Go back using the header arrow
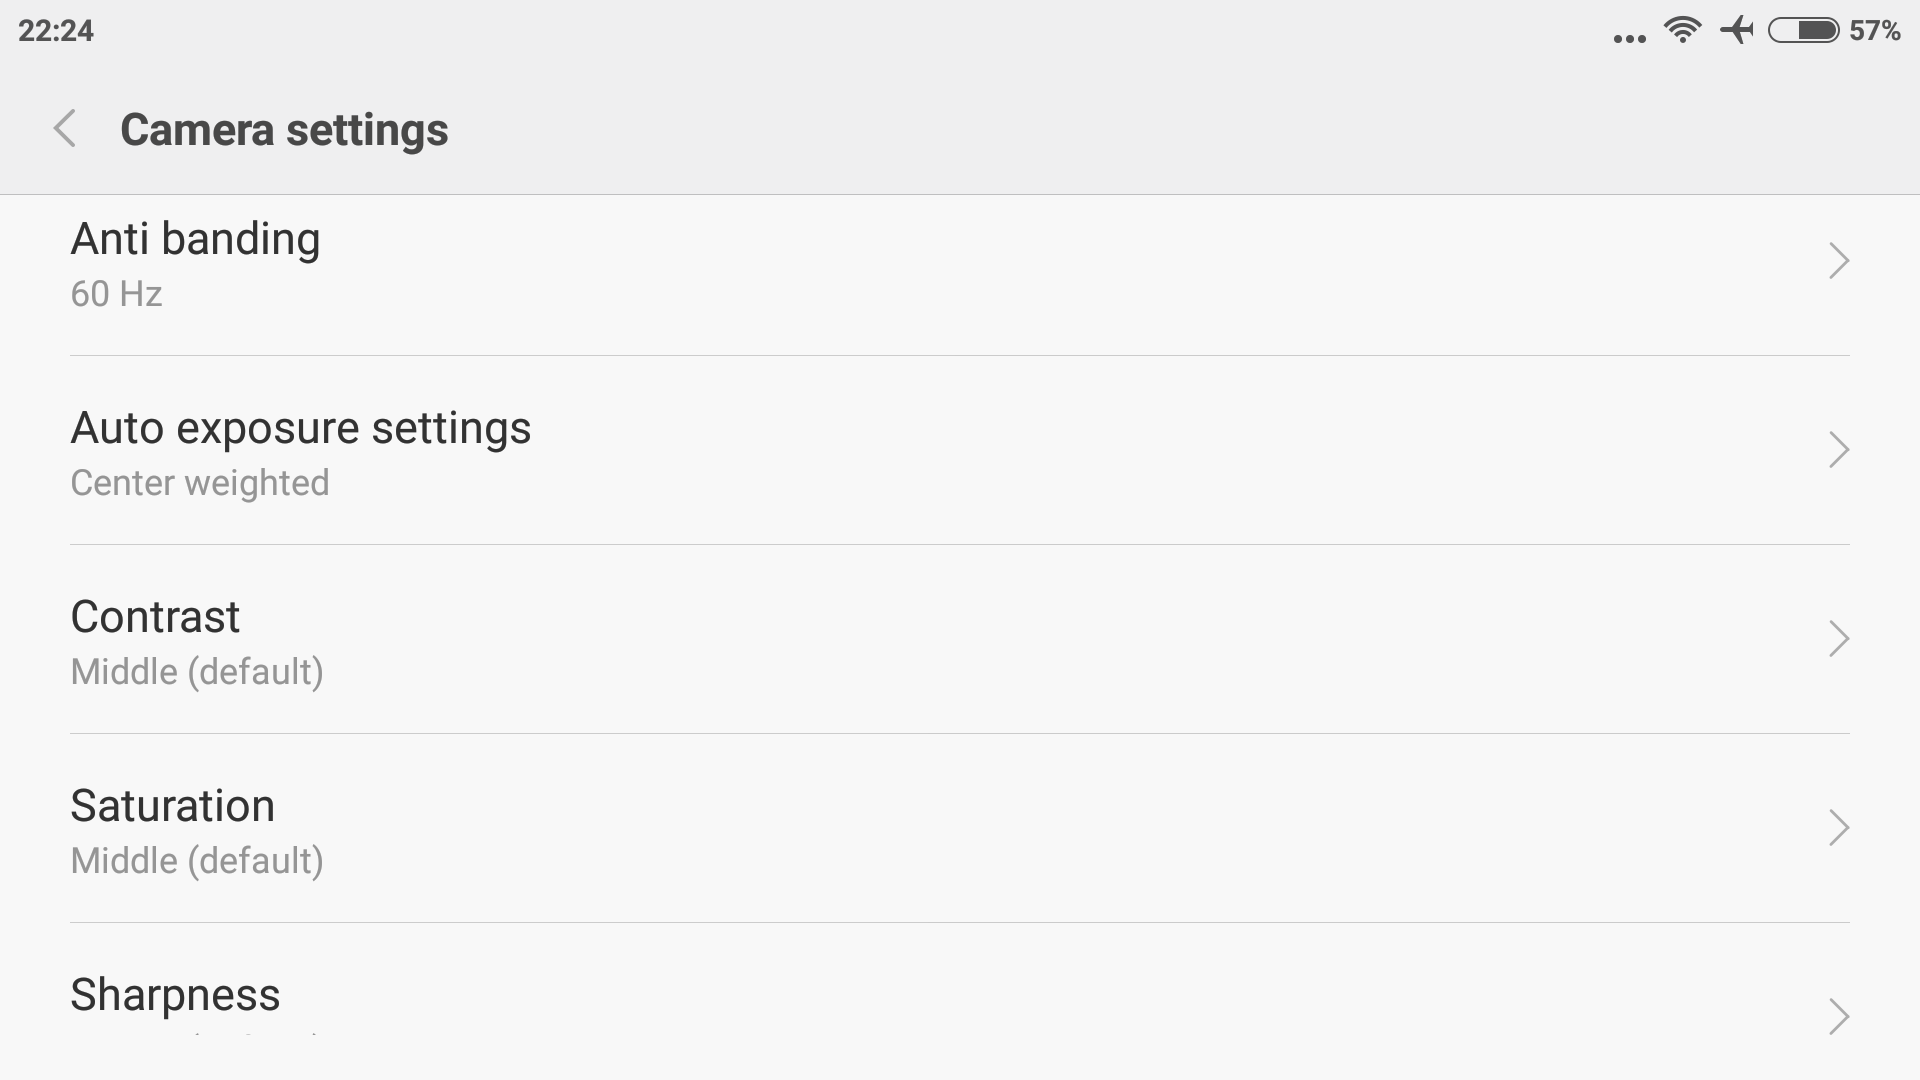This screenshot has width=1920, height=1080. 65,129
